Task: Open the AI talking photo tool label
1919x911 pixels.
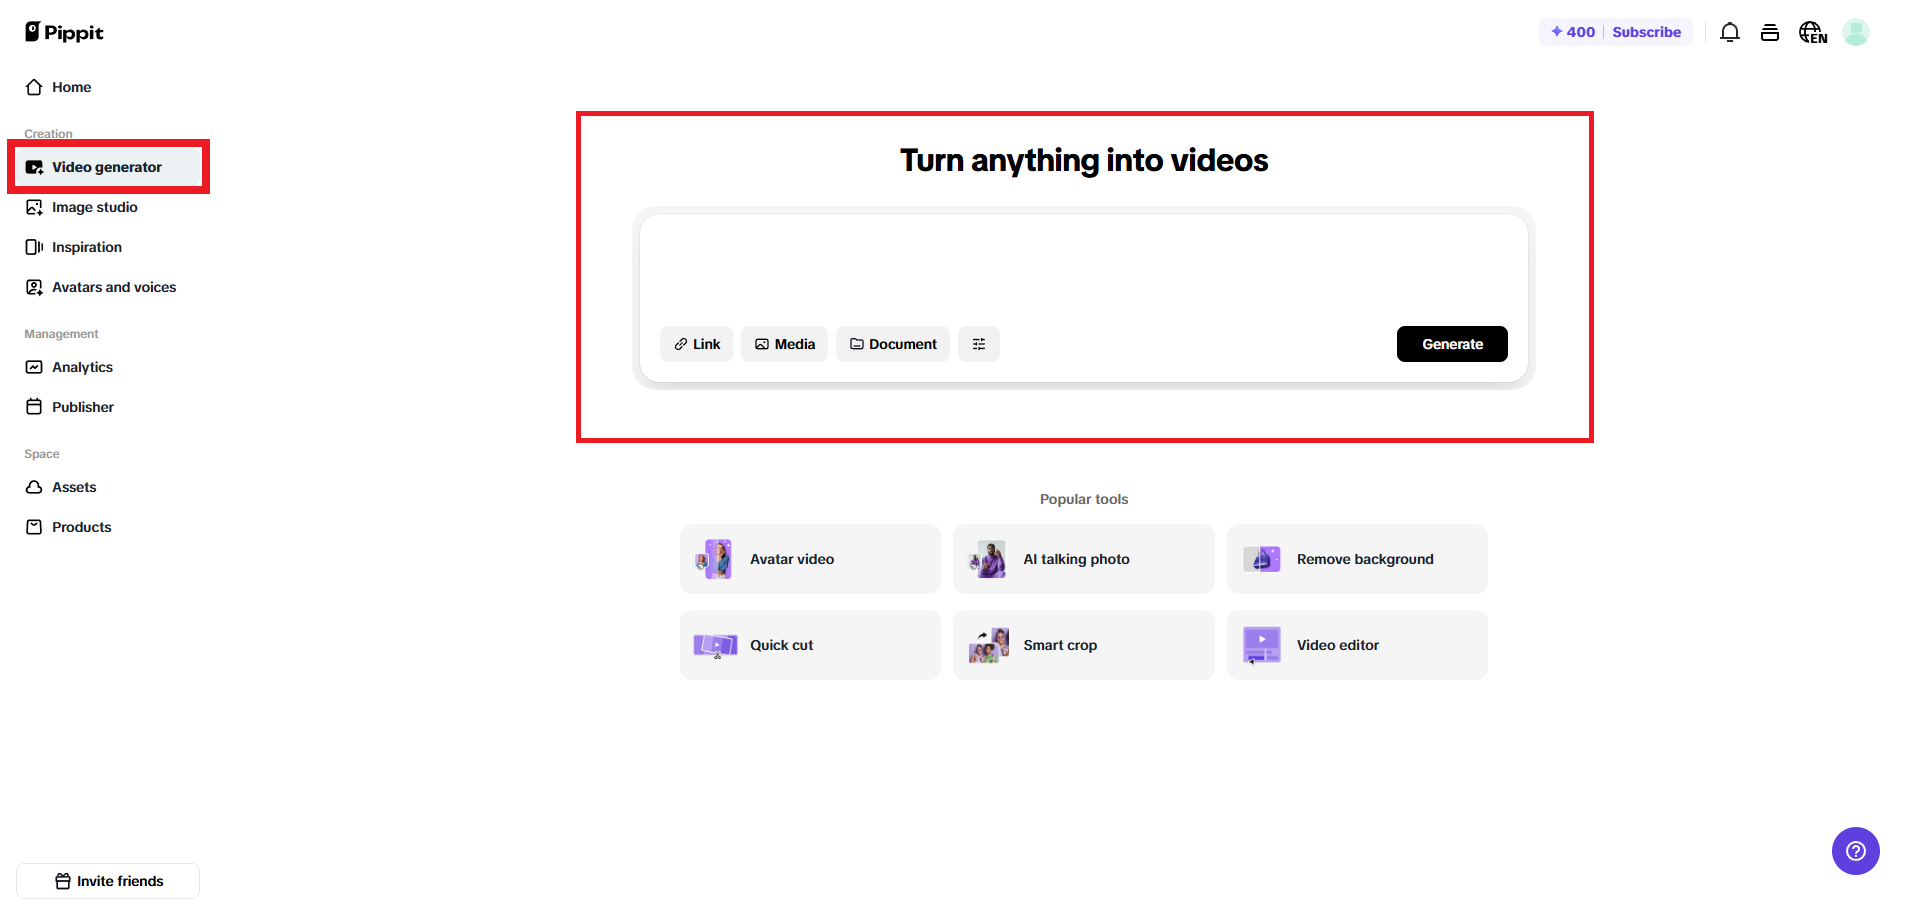Action: pos(1076,559)
